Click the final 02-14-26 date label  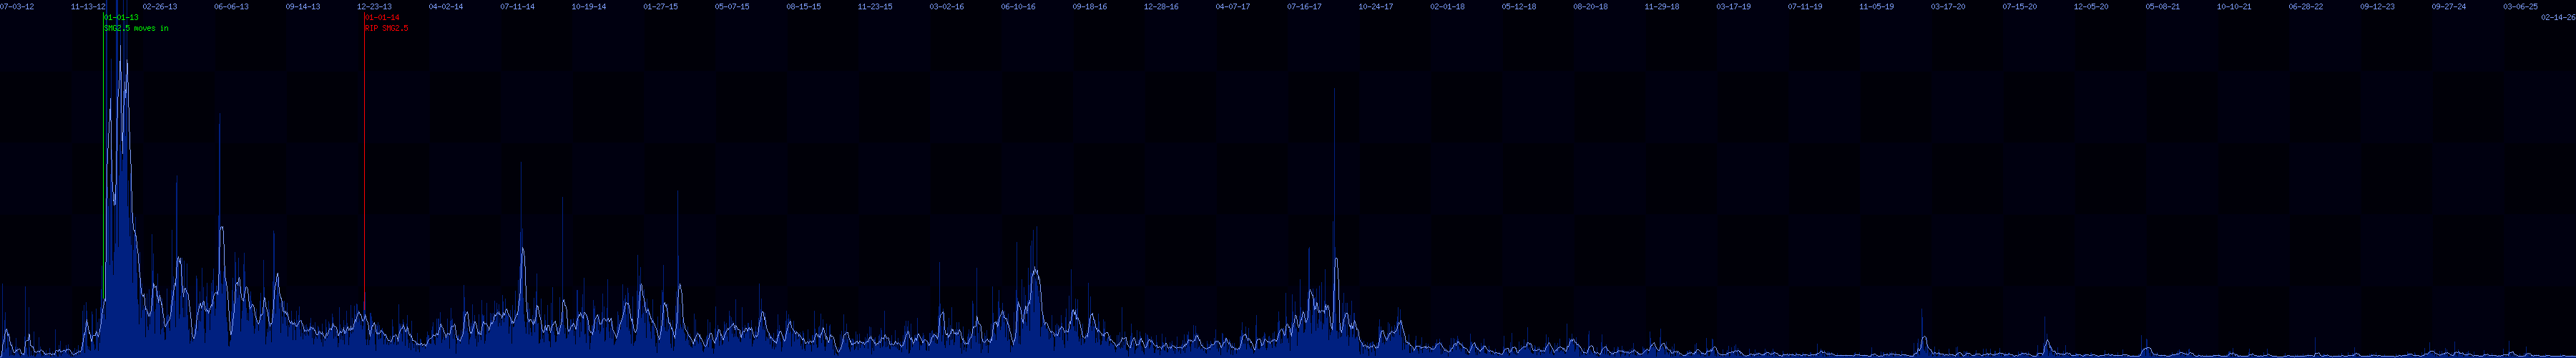[2558, 17]
